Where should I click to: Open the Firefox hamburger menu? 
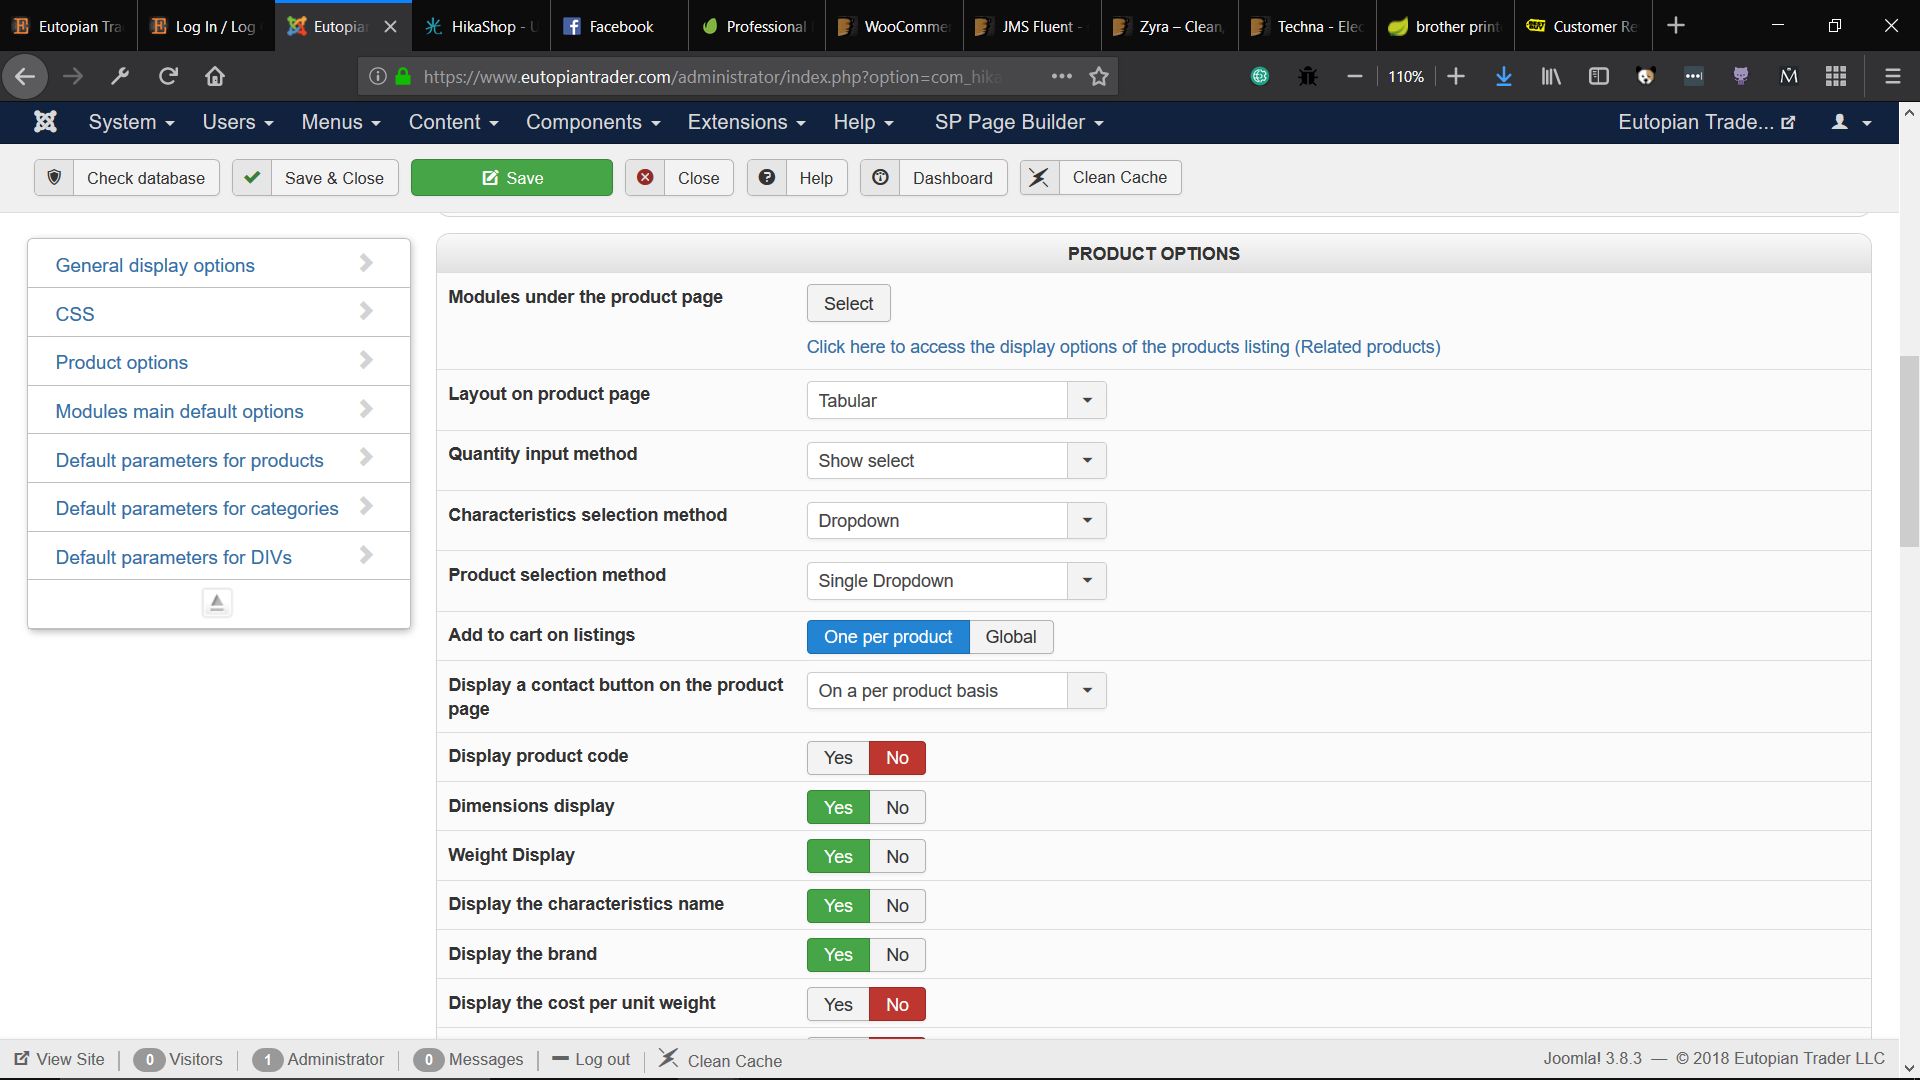[x=1892, y=76]
